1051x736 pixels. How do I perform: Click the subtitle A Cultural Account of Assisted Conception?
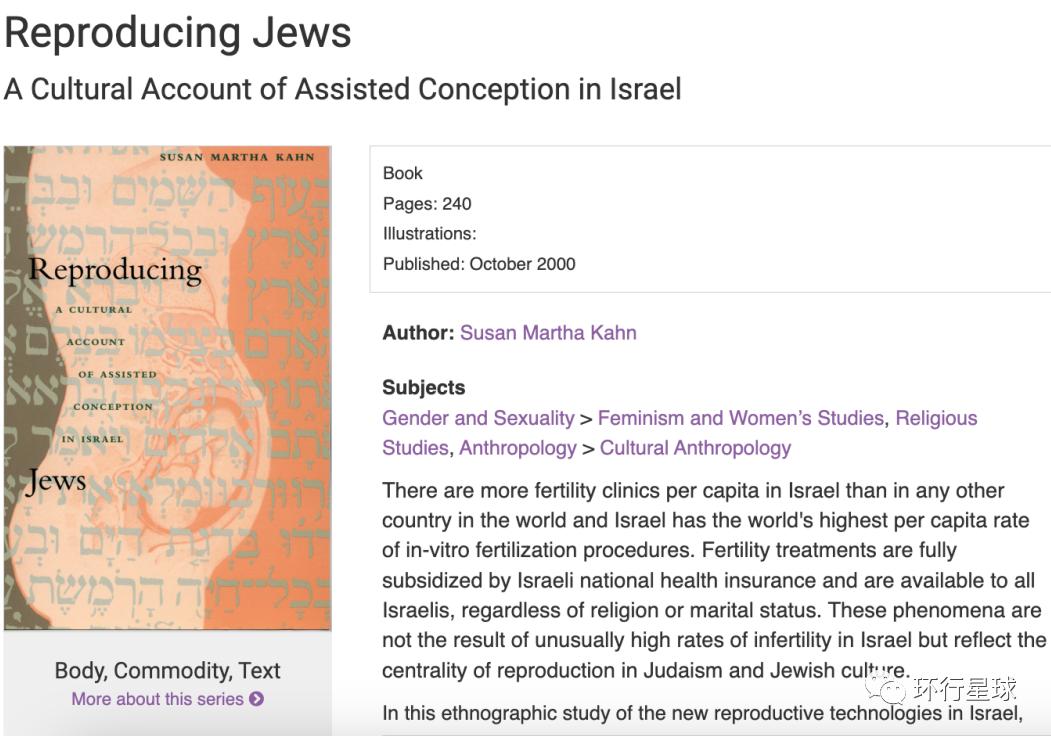click(342, 89)
